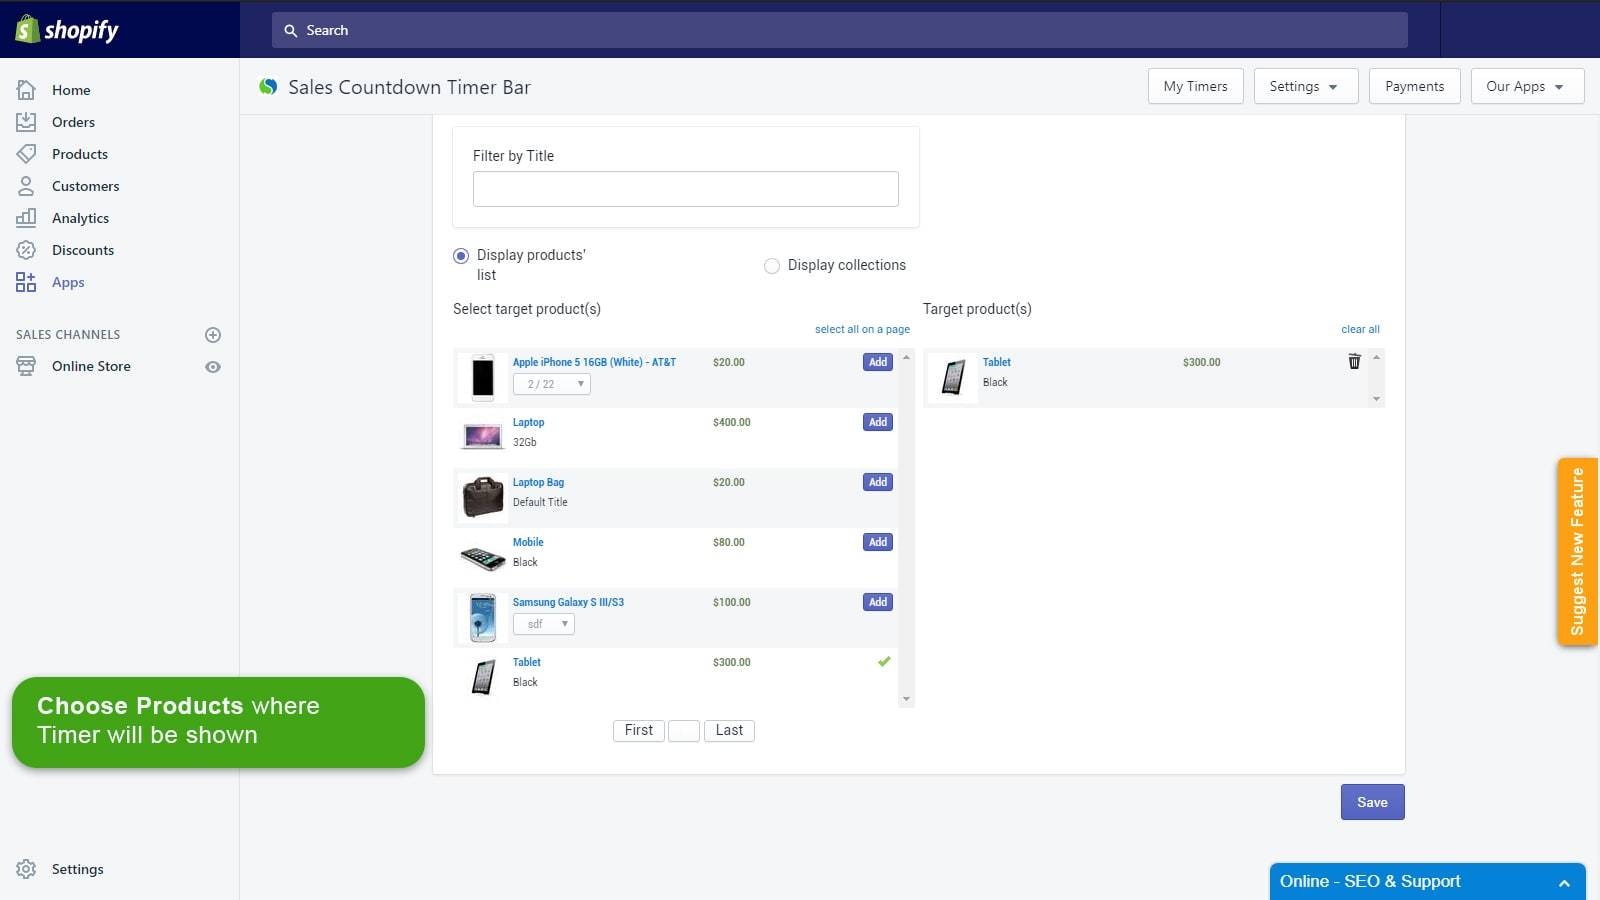1600x900 pixels.
Task: Go to First page of products
Action: 638,731
